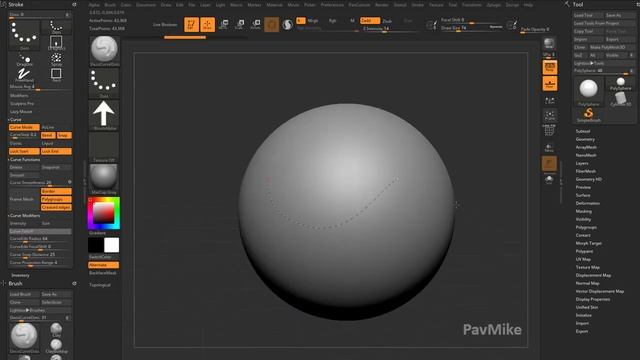
Task: Toggle Curve Mode in Stroke palette
Action: tap(24, 127)
